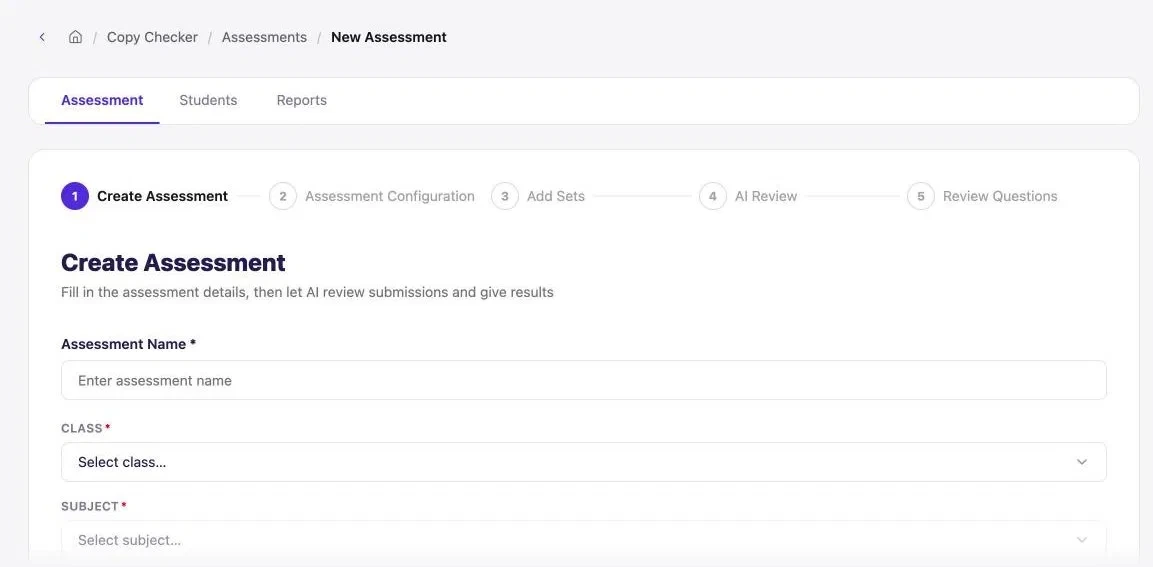Click the assessment details description text
Image resolution: width=1153 pixels, height=567 pixels.
[x=307, y=292]
